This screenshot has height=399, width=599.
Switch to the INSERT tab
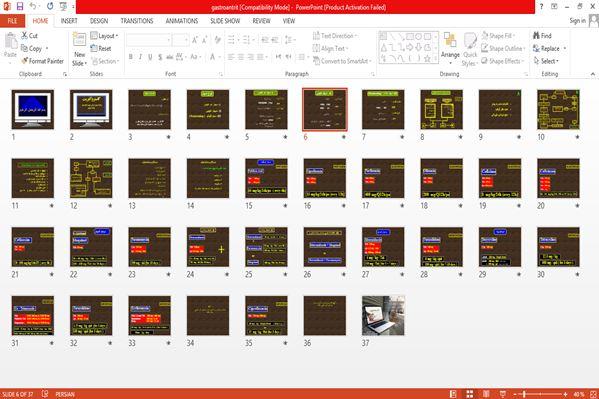click(69, 21)
